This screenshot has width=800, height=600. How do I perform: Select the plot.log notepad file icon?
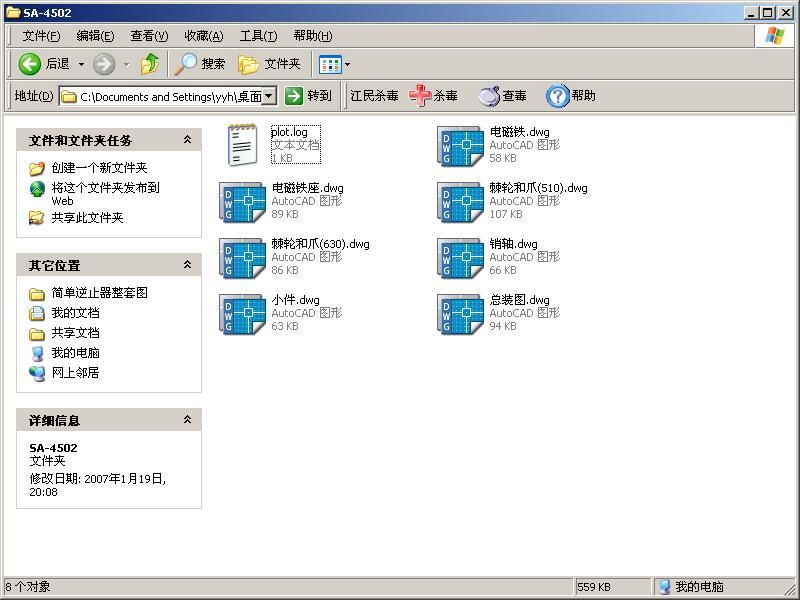242,145
